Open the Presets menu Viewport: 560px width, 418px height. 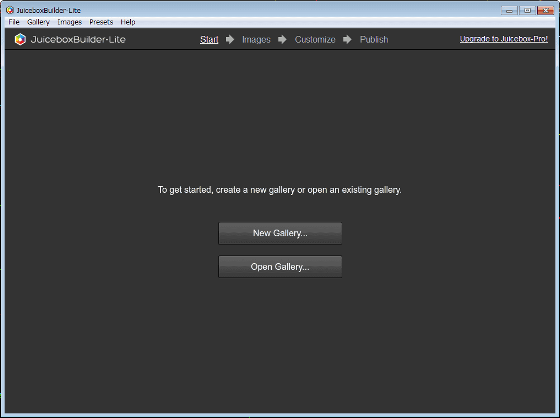click(x=101, y=22)
